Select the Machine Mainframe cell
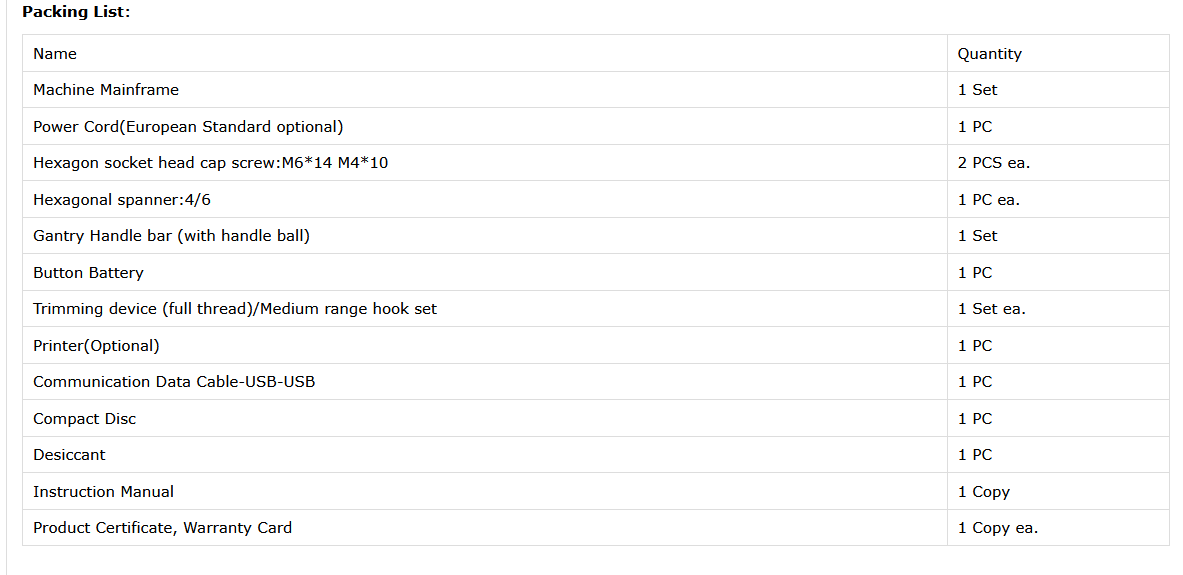 pyautogui.click(x=106, y=90)
